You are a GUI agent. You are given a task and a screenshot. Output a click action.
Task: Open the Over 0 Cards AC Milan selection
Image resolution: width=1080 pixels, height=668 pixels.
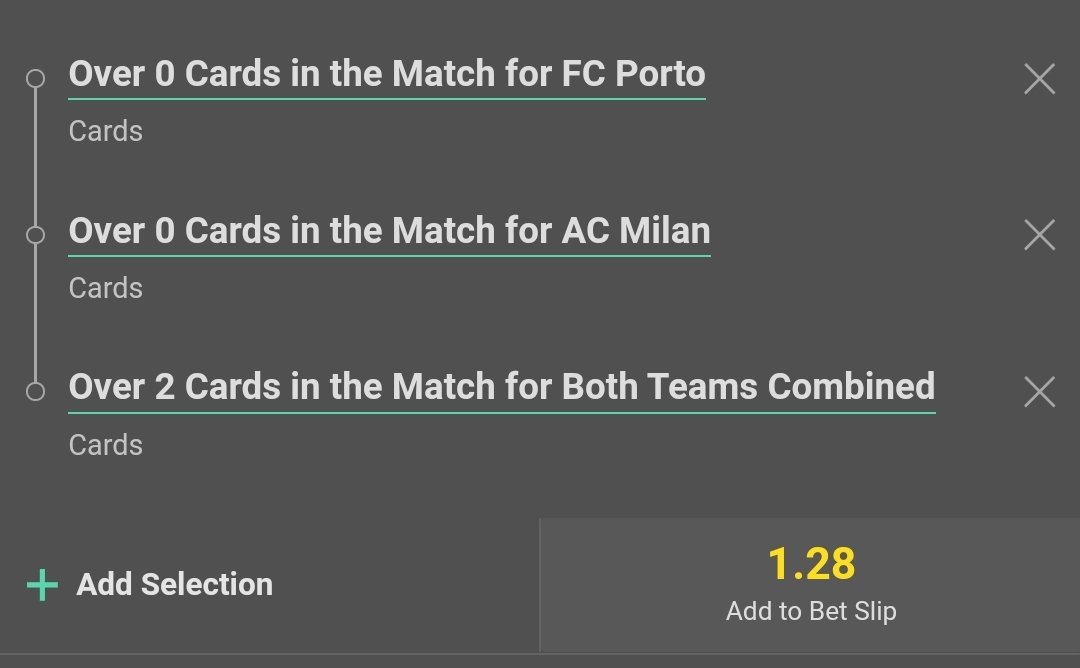389,231
